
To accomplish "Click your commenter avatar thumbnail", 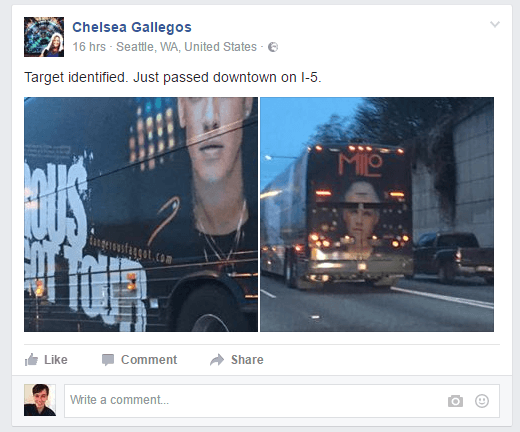I will point(40,400).
